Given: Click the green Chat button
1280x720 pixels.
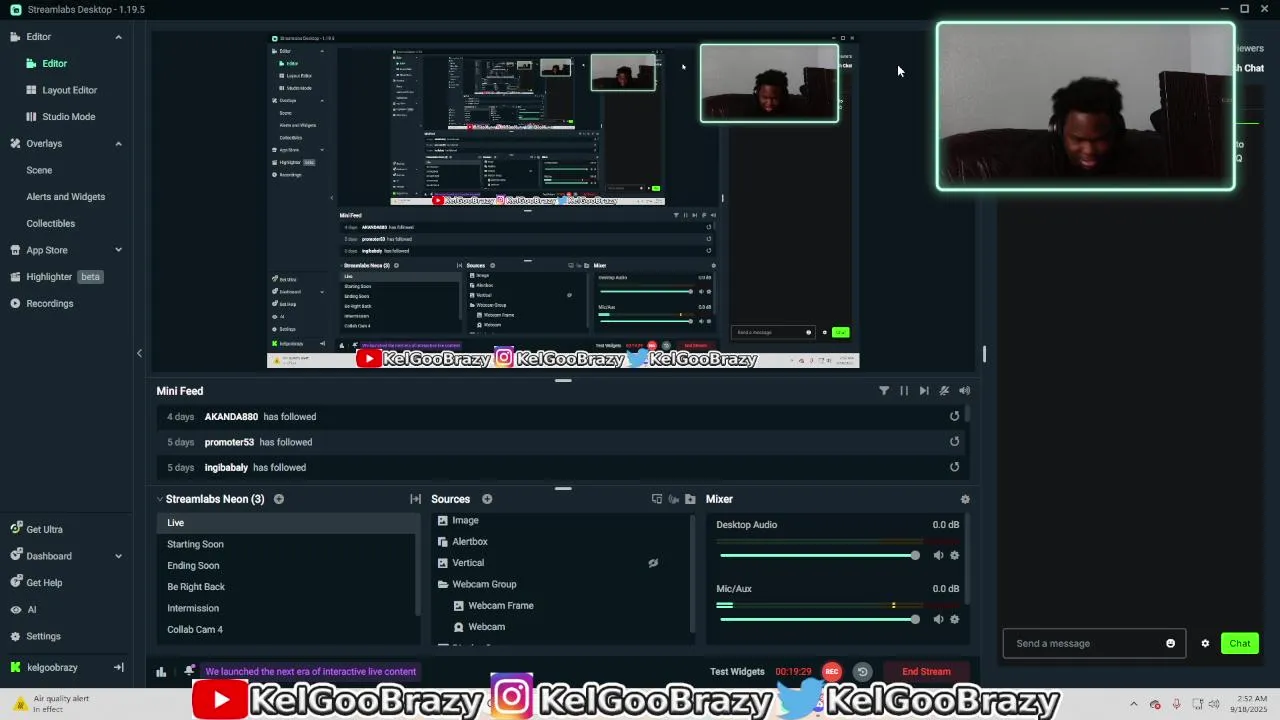Looking at the screenshot, I should tap(1240, 644).
